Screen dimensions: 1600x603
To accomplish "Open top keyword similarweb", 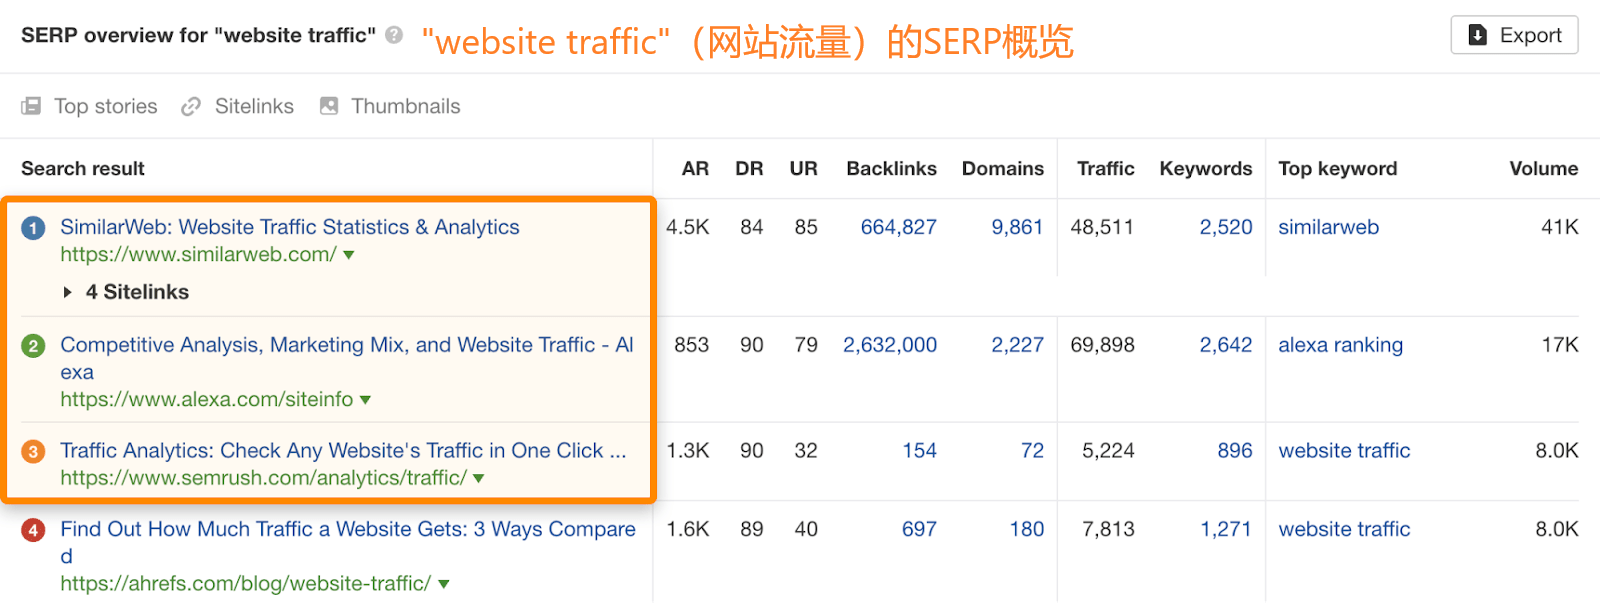I will (x=1328, y=227).
